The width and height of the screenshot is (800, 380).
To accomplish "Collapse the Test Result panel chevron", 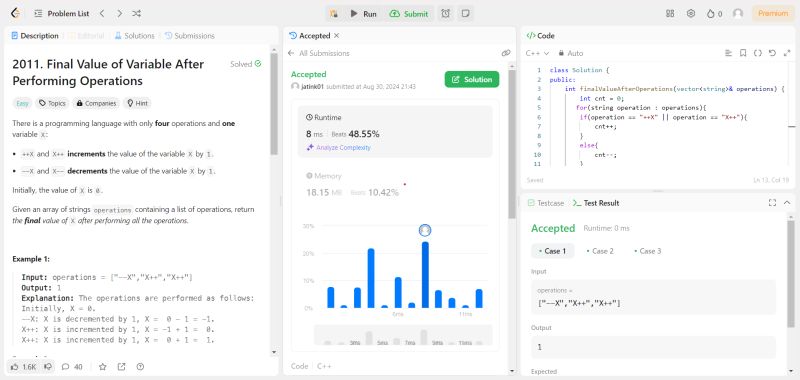I will coord(787,203).
